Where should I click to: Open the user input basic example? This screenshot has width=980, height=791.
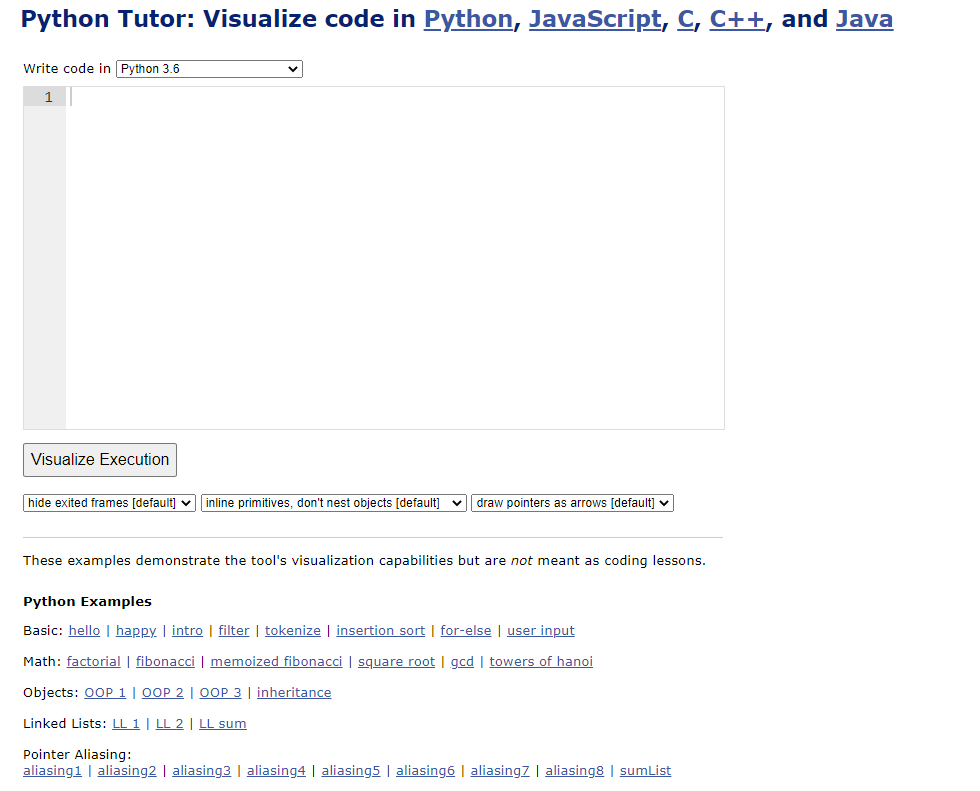tap(541, 630)
